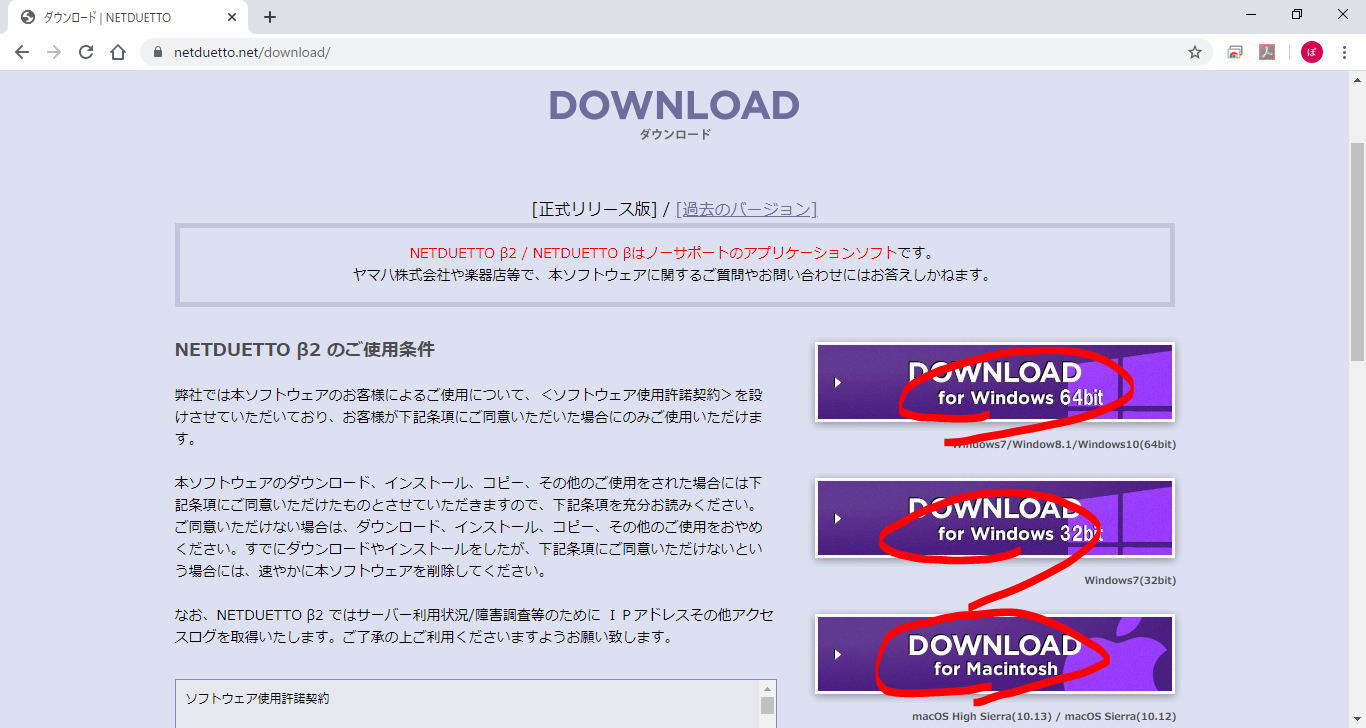1366x728 pixels.
Task: Download NETDUETTO for Macintosh
Action: pyautogui.click(x=995, y=654)
